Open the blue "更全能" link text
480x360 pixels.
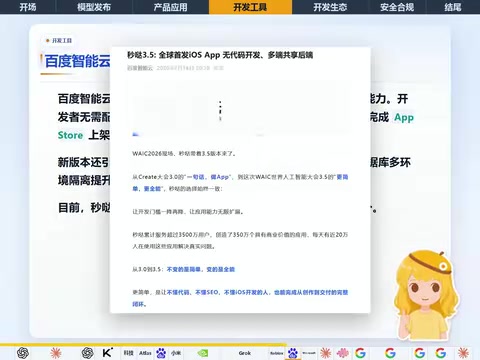(153, 189)
